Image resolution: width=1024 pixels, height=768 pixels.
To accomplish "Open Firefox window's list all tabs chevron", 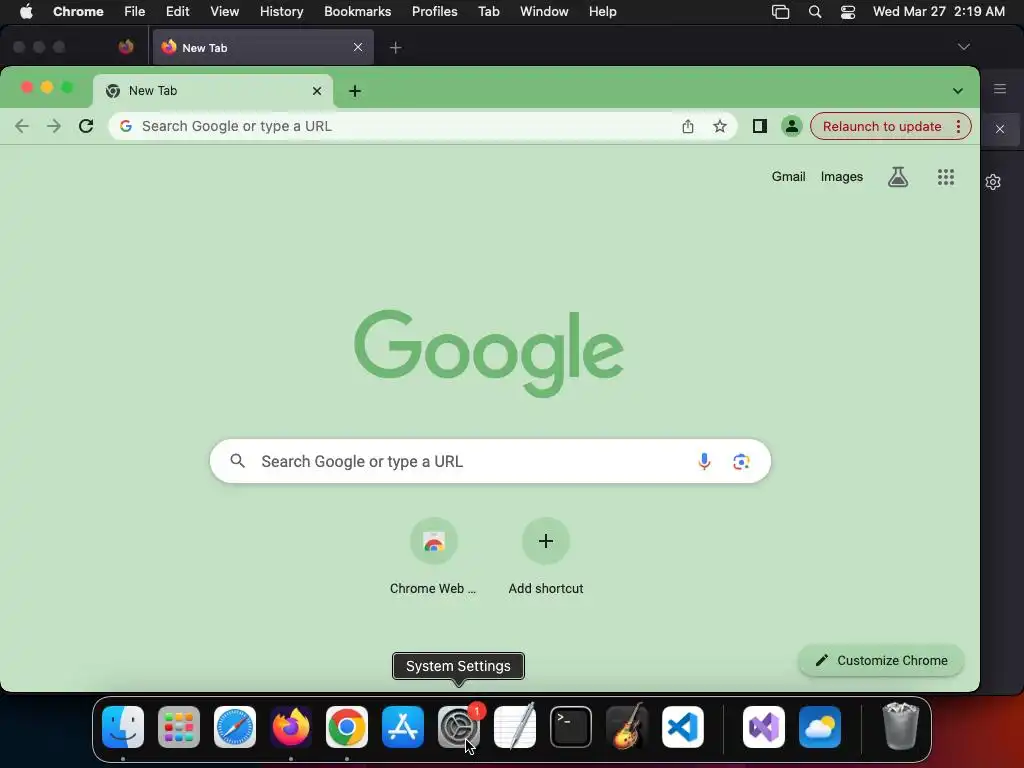I will click(x=963, y=47).
